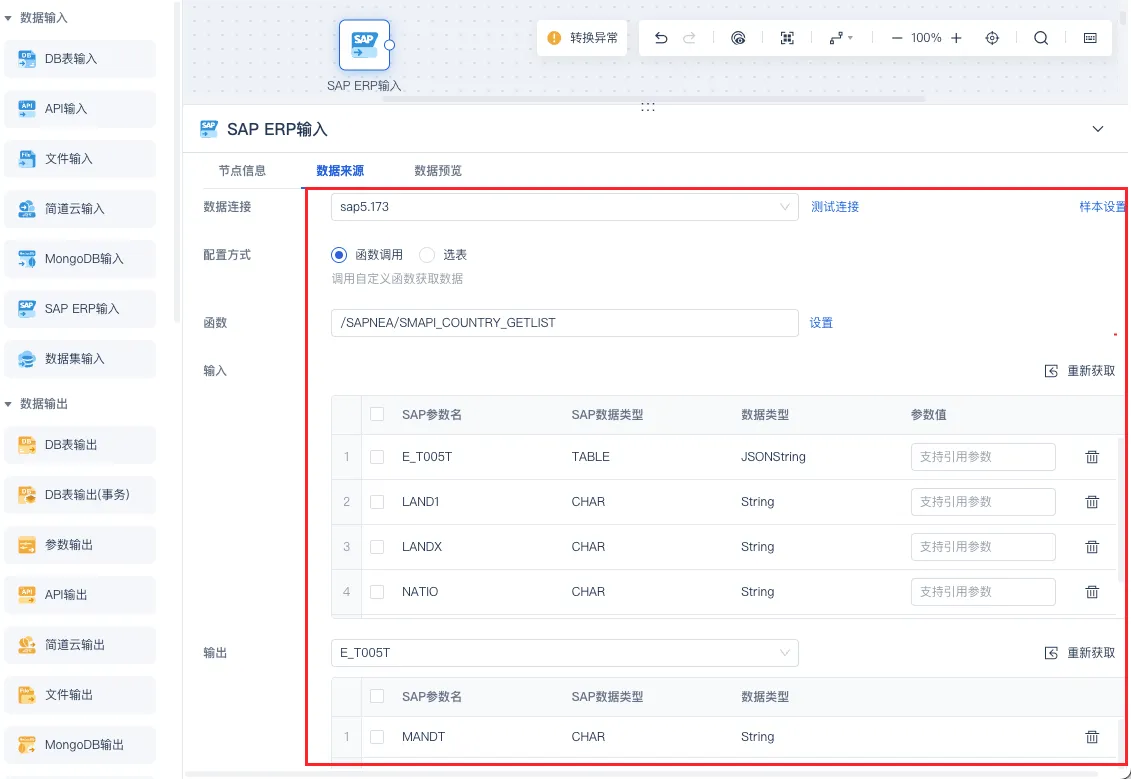This screenshot has width=1131, height=779.
Task: Click the 支持引用参数 field in the NATIO row
Action: point(983,591)
